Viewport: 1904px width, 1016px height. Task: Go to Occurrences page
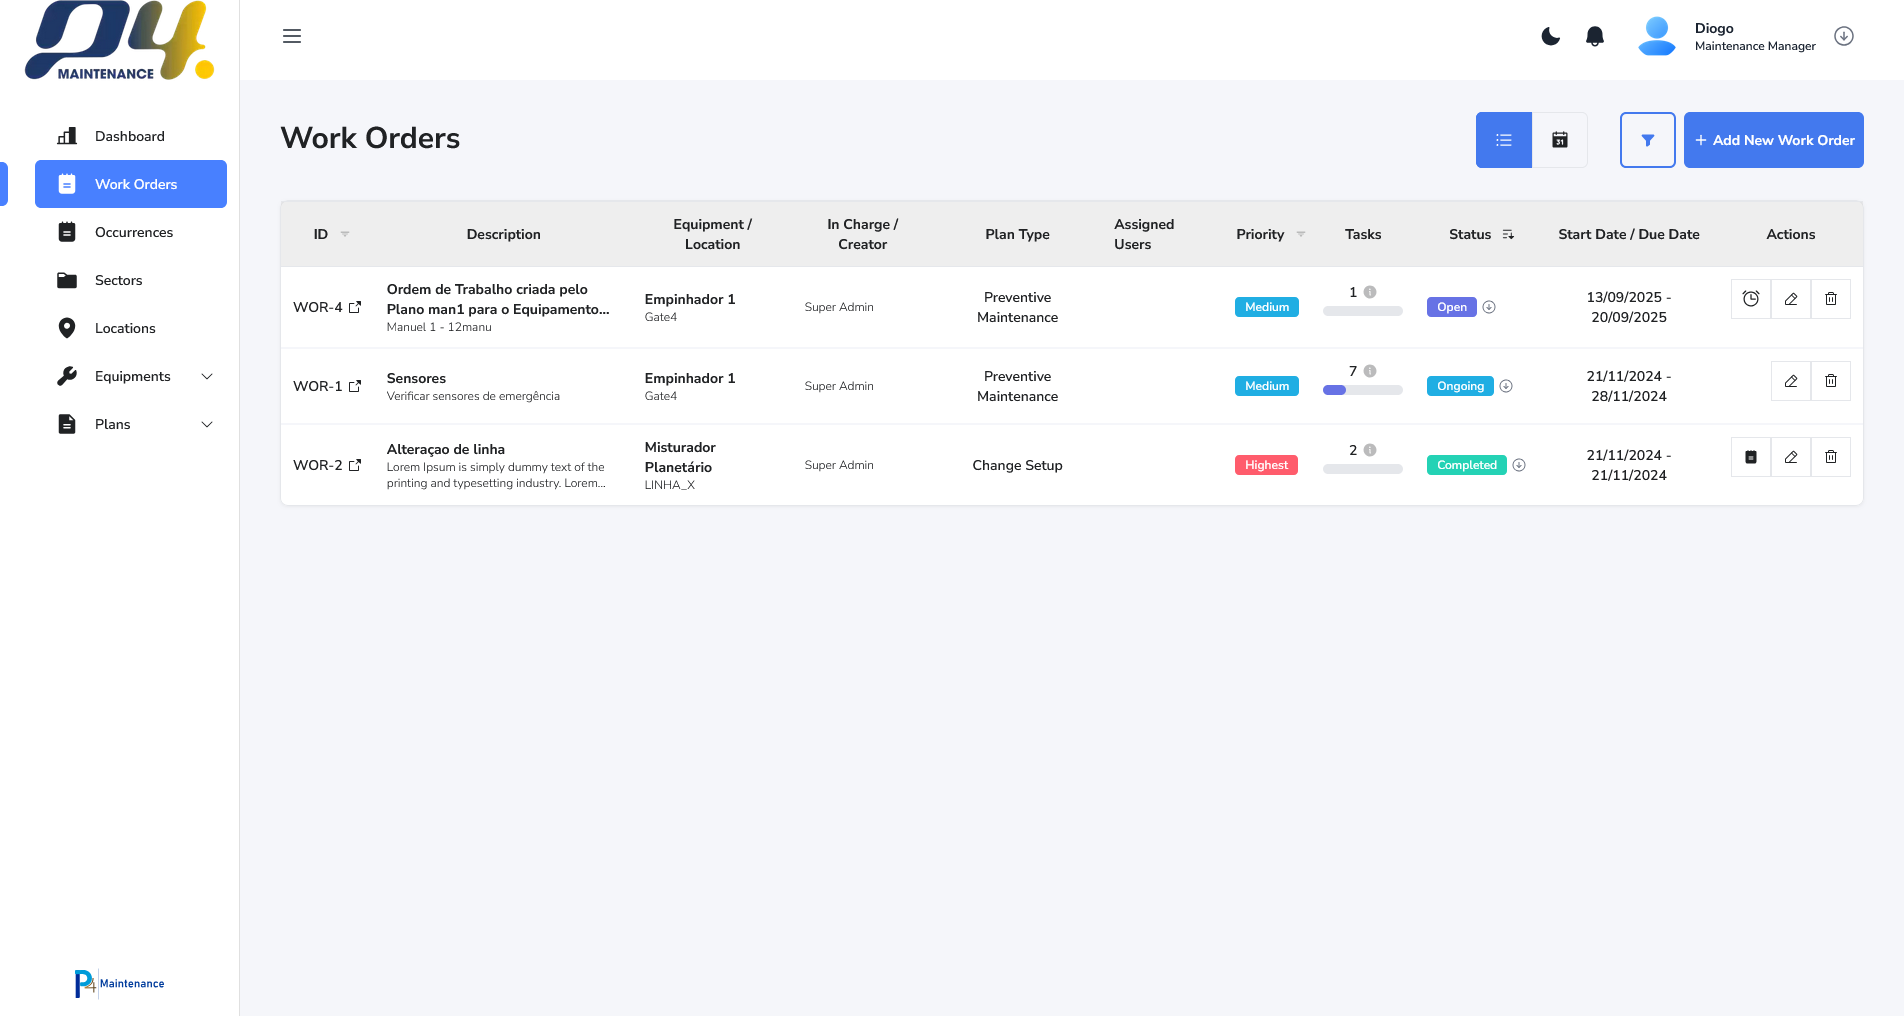coord(131,232)
